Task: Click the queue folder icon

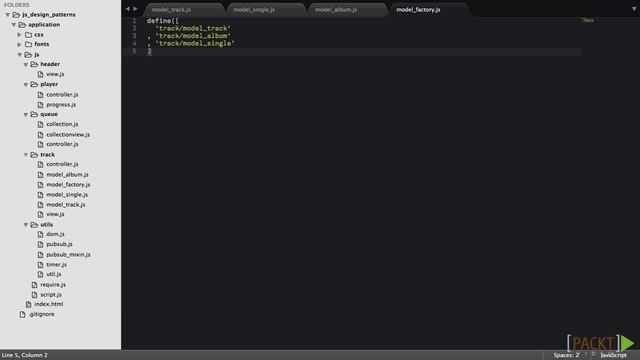Action: click(x=34, y=115)
